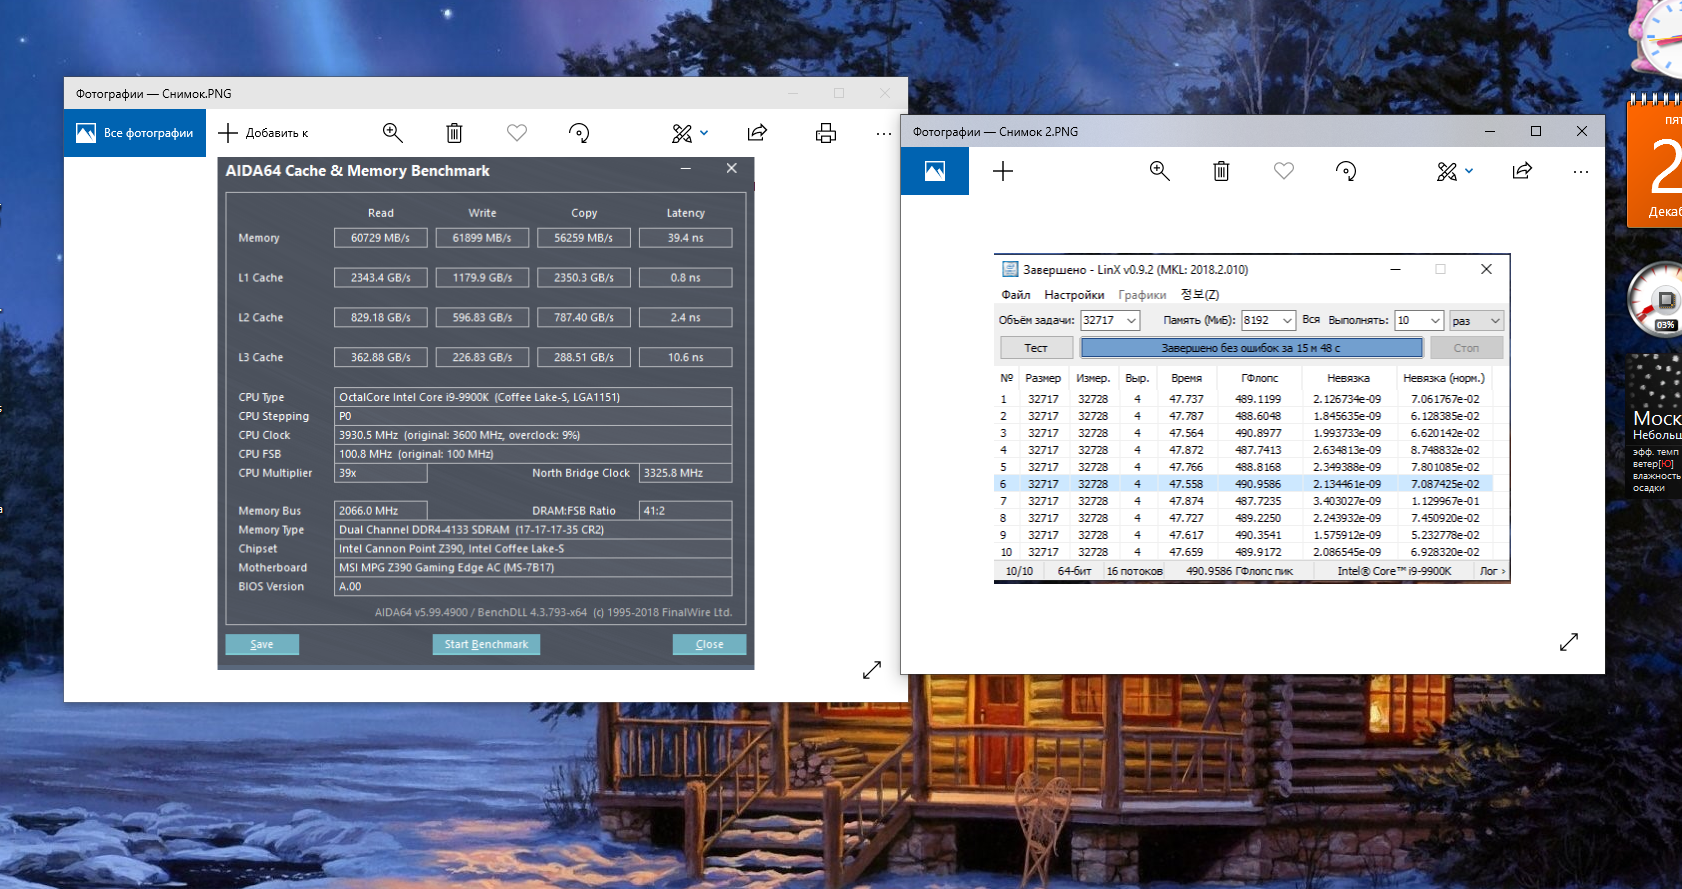This screenshot has width=1682, height=889.
Task: Expand the раз units dropdown in LinX
Action: [1477, 321]
